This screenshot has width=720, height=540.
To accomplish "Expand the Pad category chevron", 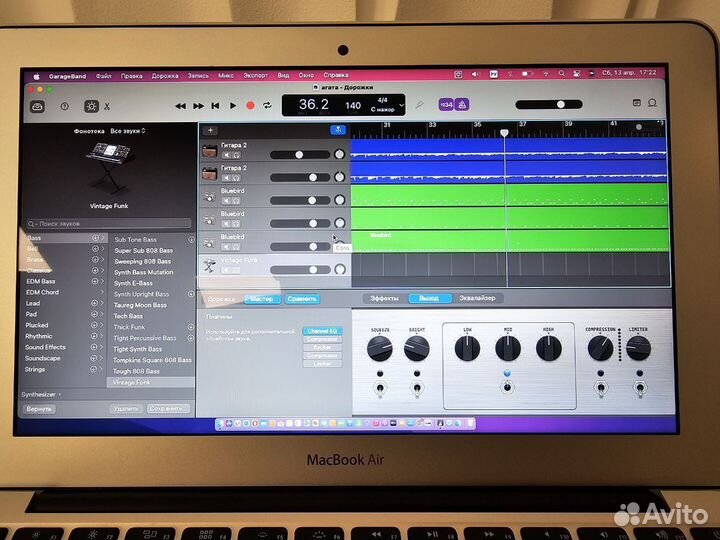I will [101, 314].
